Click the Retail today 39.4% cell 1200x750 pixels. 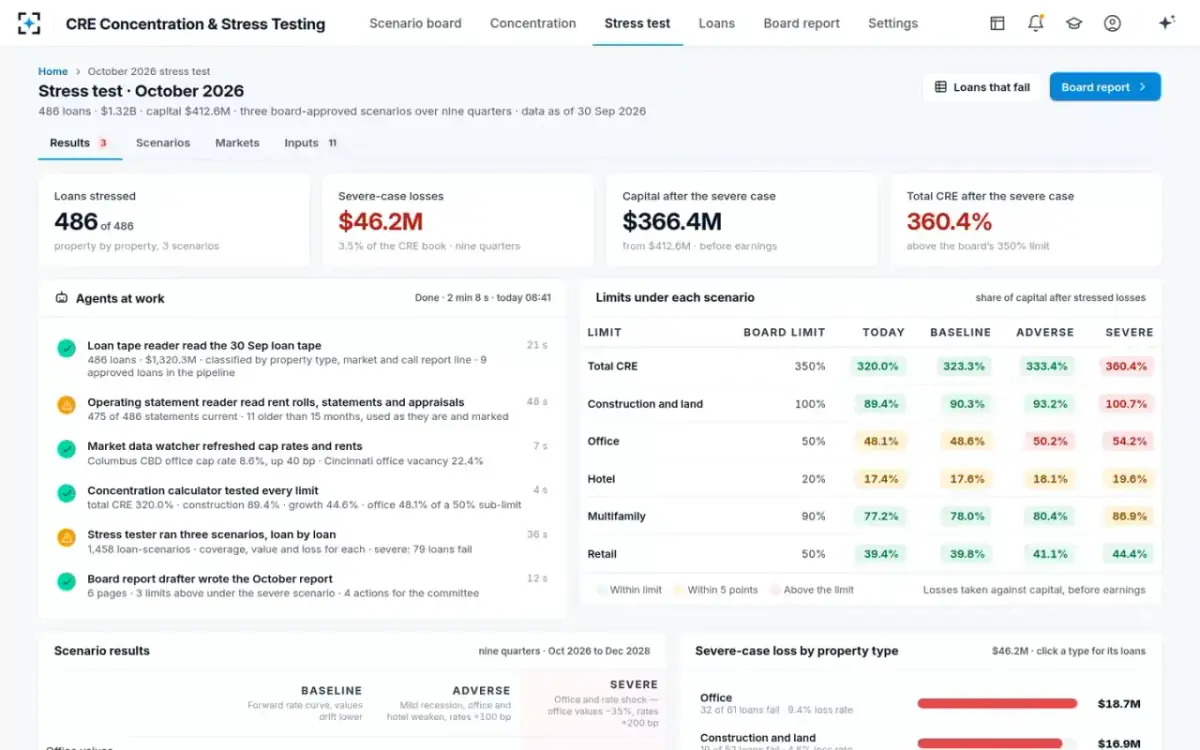[x=880, y=554]
